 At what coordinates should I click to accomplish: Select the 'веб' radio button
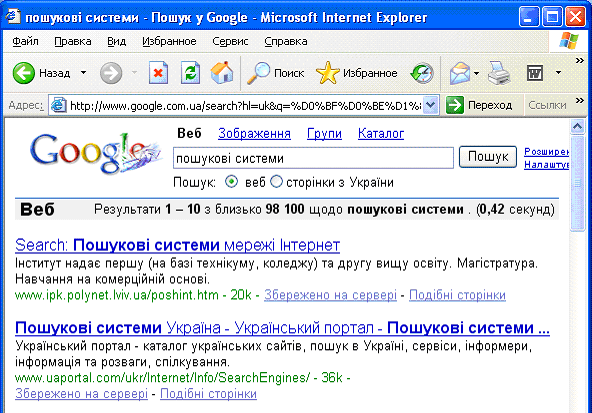231,182
